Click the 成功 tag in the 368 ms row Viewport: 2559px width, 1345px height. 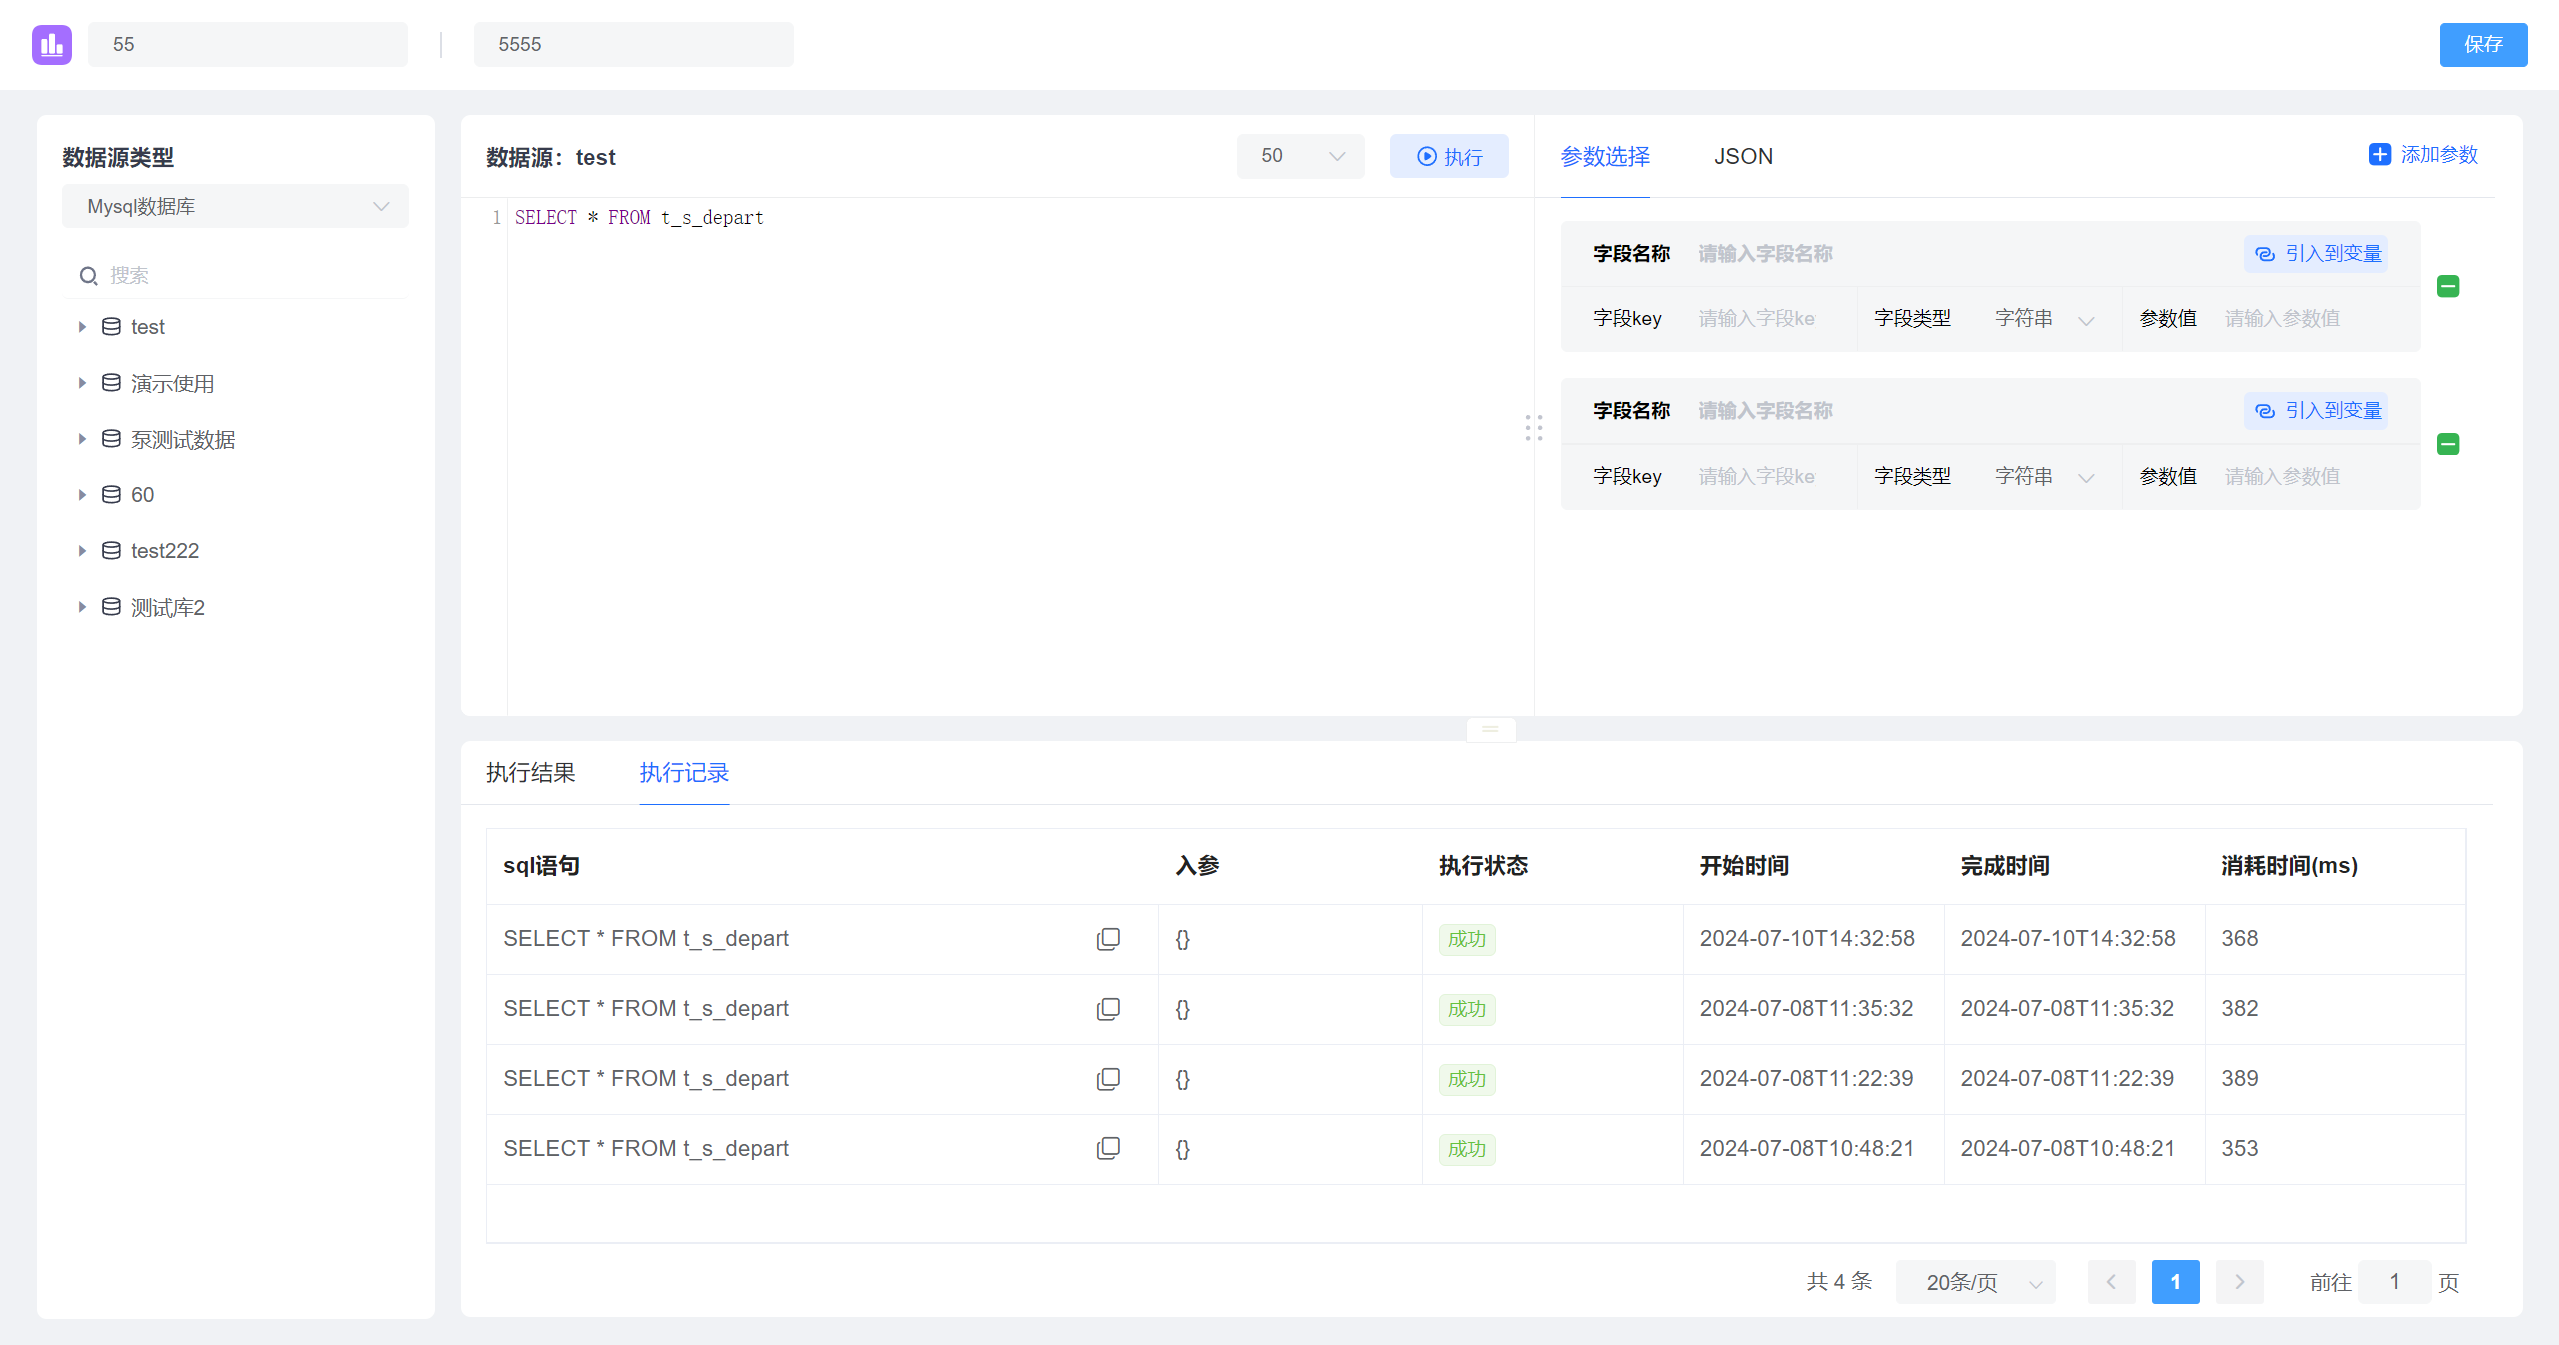[x=1467, y=939]
